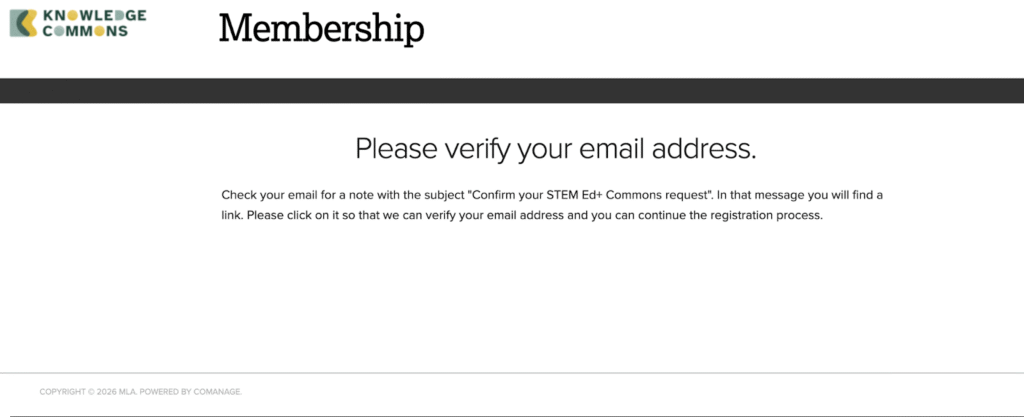Click the KNOWLEDGE word in the logo
Viewport: 1024px width, 417px height.
pos(95,15)
